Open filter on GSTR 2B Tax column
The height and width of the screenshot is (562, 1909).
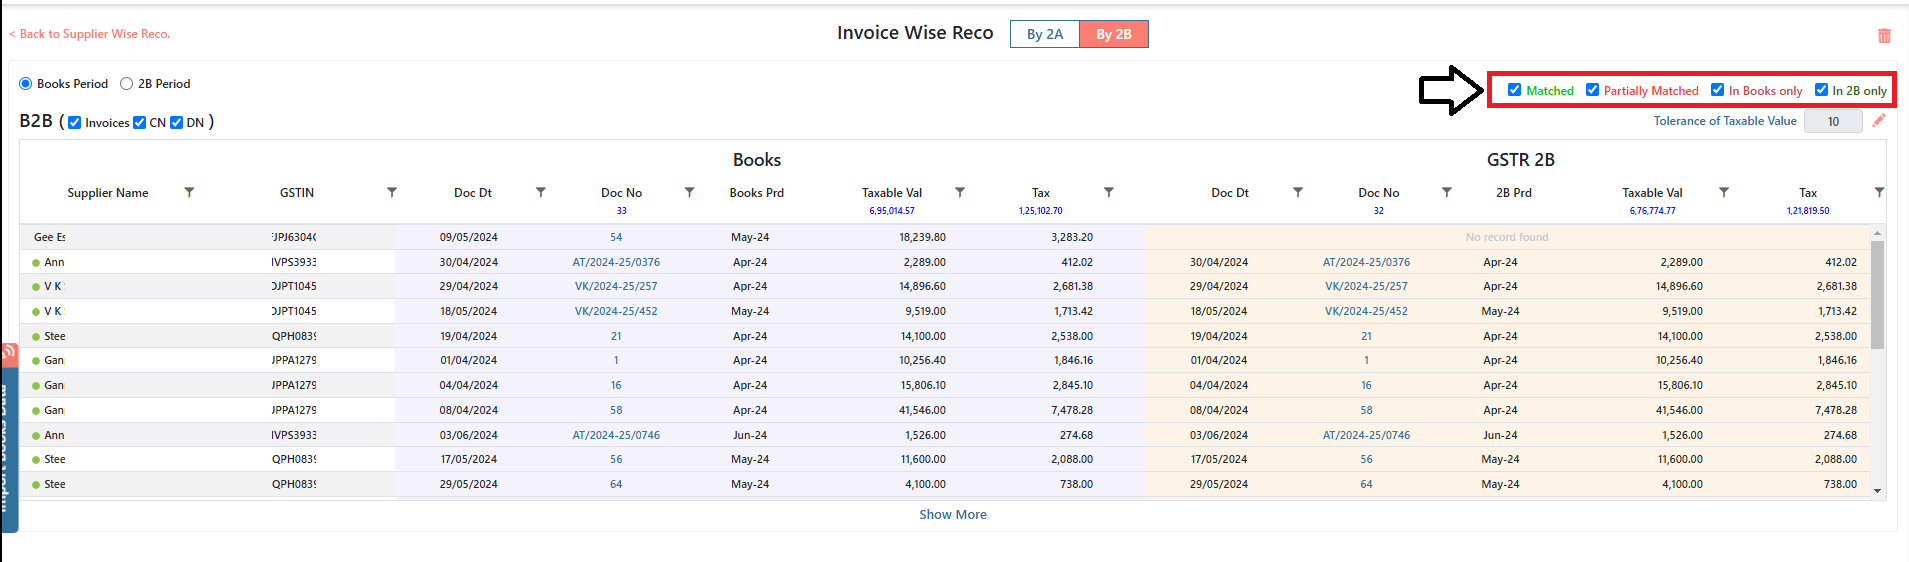click(1879, 192)
